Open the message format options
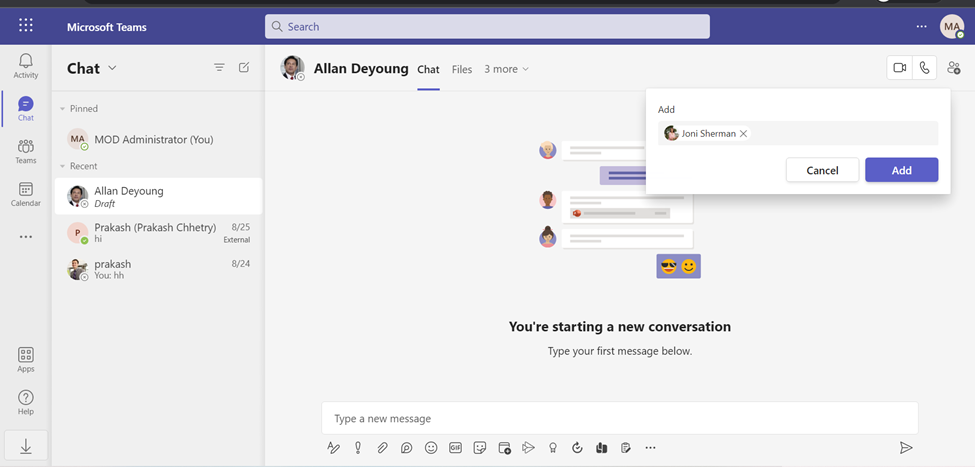Screen dimensions: 975x467 tap(333, 448)
